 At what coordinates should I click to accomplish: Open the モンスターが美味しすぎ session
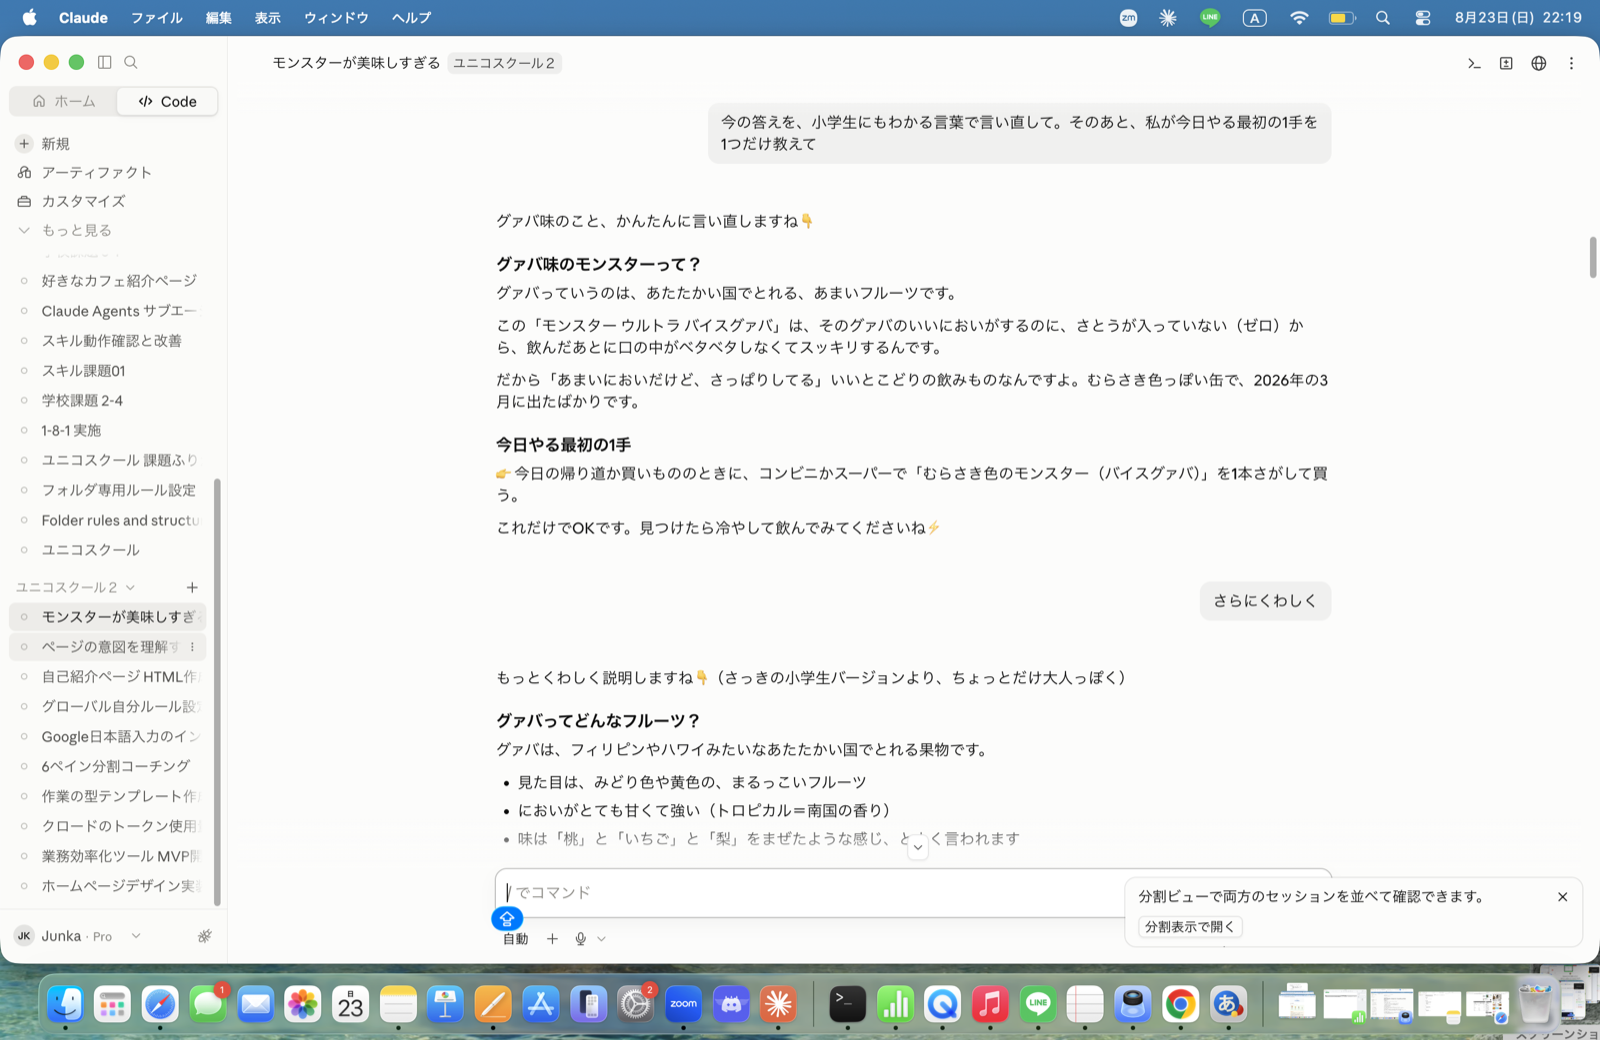click(108, 617)
